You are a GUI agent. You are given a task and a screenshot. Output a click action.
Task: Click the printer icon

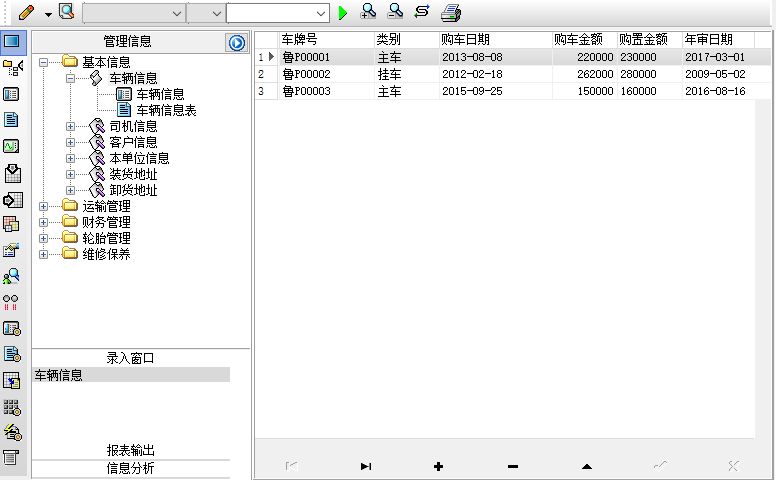coord(451,13)
